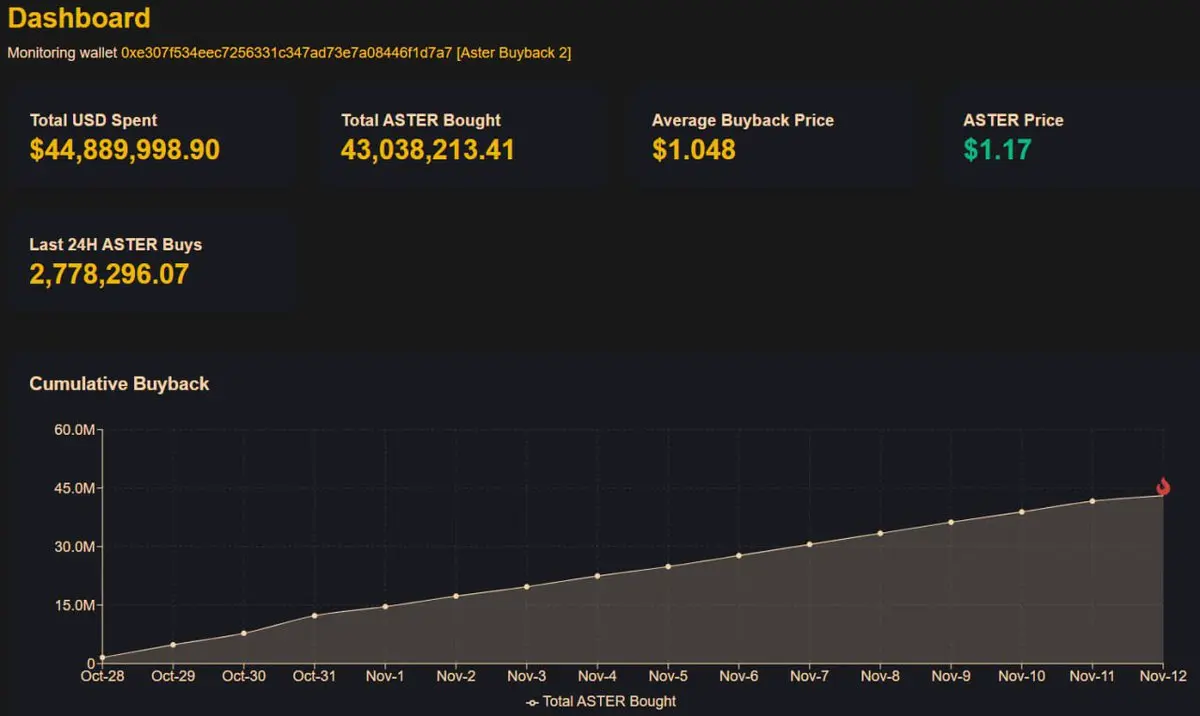Click the Oct-28 data point on chart
The image size is (1200, 716).
102,657
